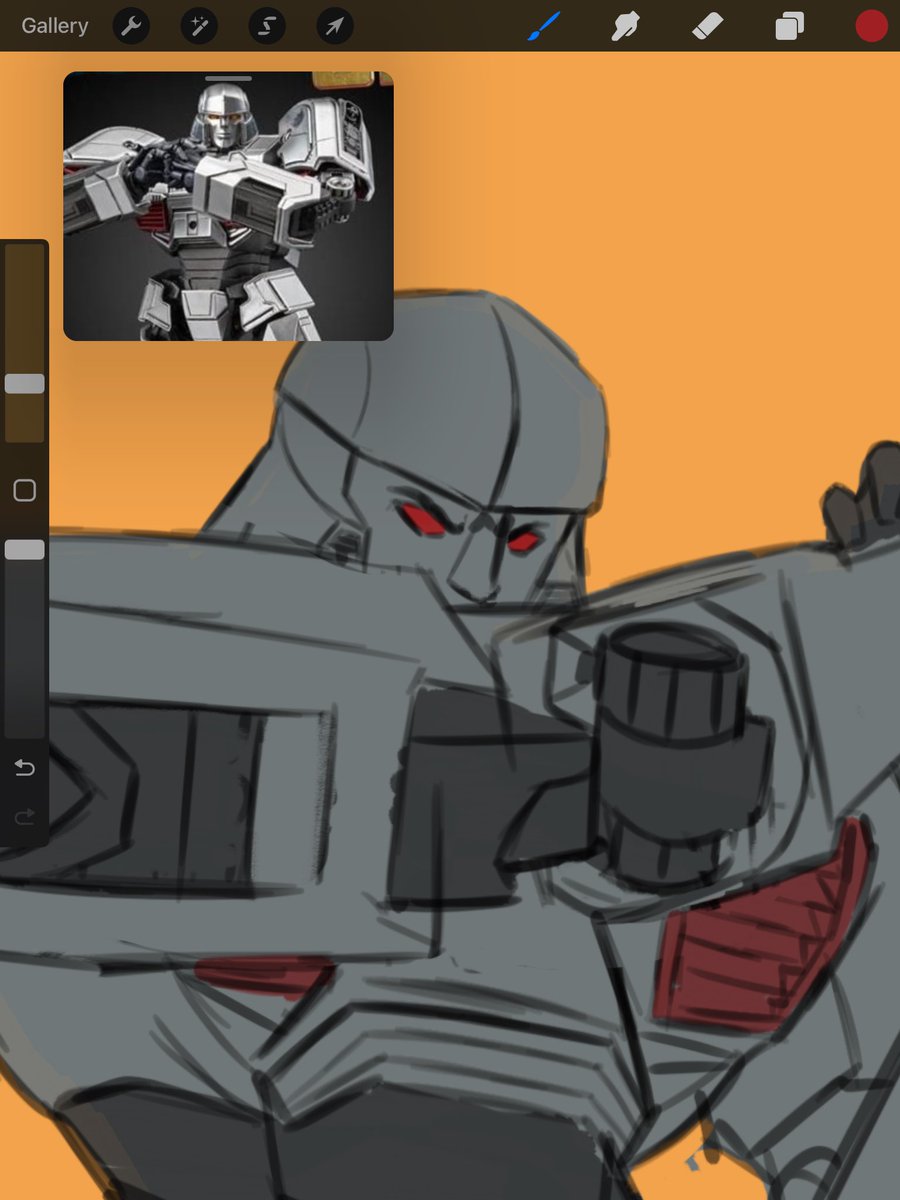Click the brush size slider handle

(x=24, y=384)
